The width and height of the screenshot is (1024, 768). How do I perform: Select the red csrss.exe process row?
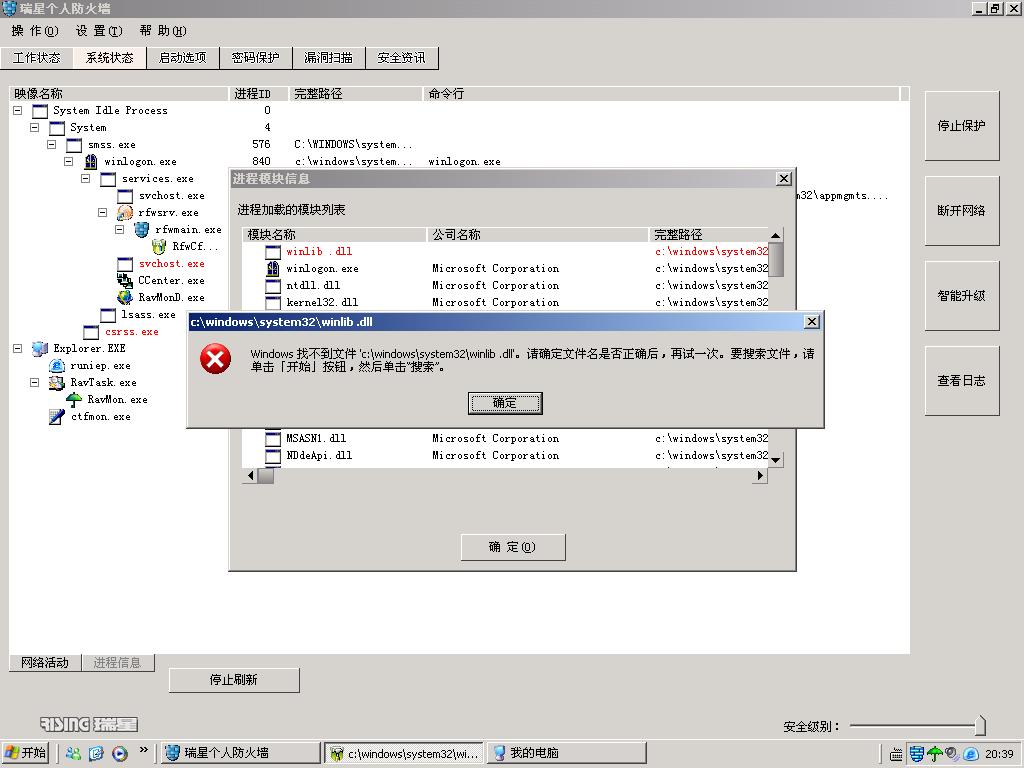coord(132,331)
